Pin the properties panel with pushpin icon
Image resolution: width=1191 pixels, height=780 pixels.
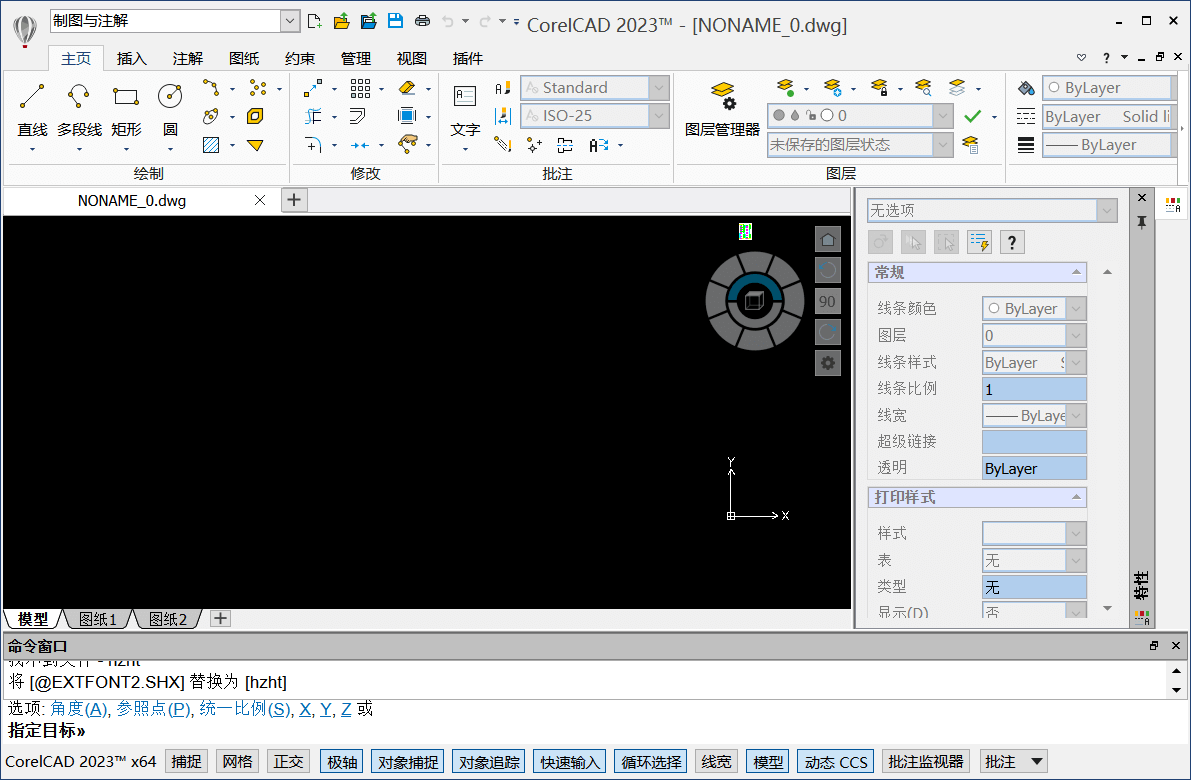[x=1142, y=223]
